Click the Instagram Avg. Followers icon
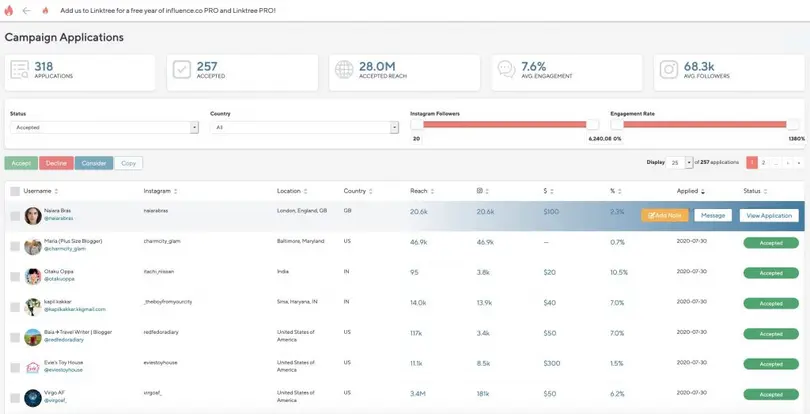 click(x=668, y=70)
